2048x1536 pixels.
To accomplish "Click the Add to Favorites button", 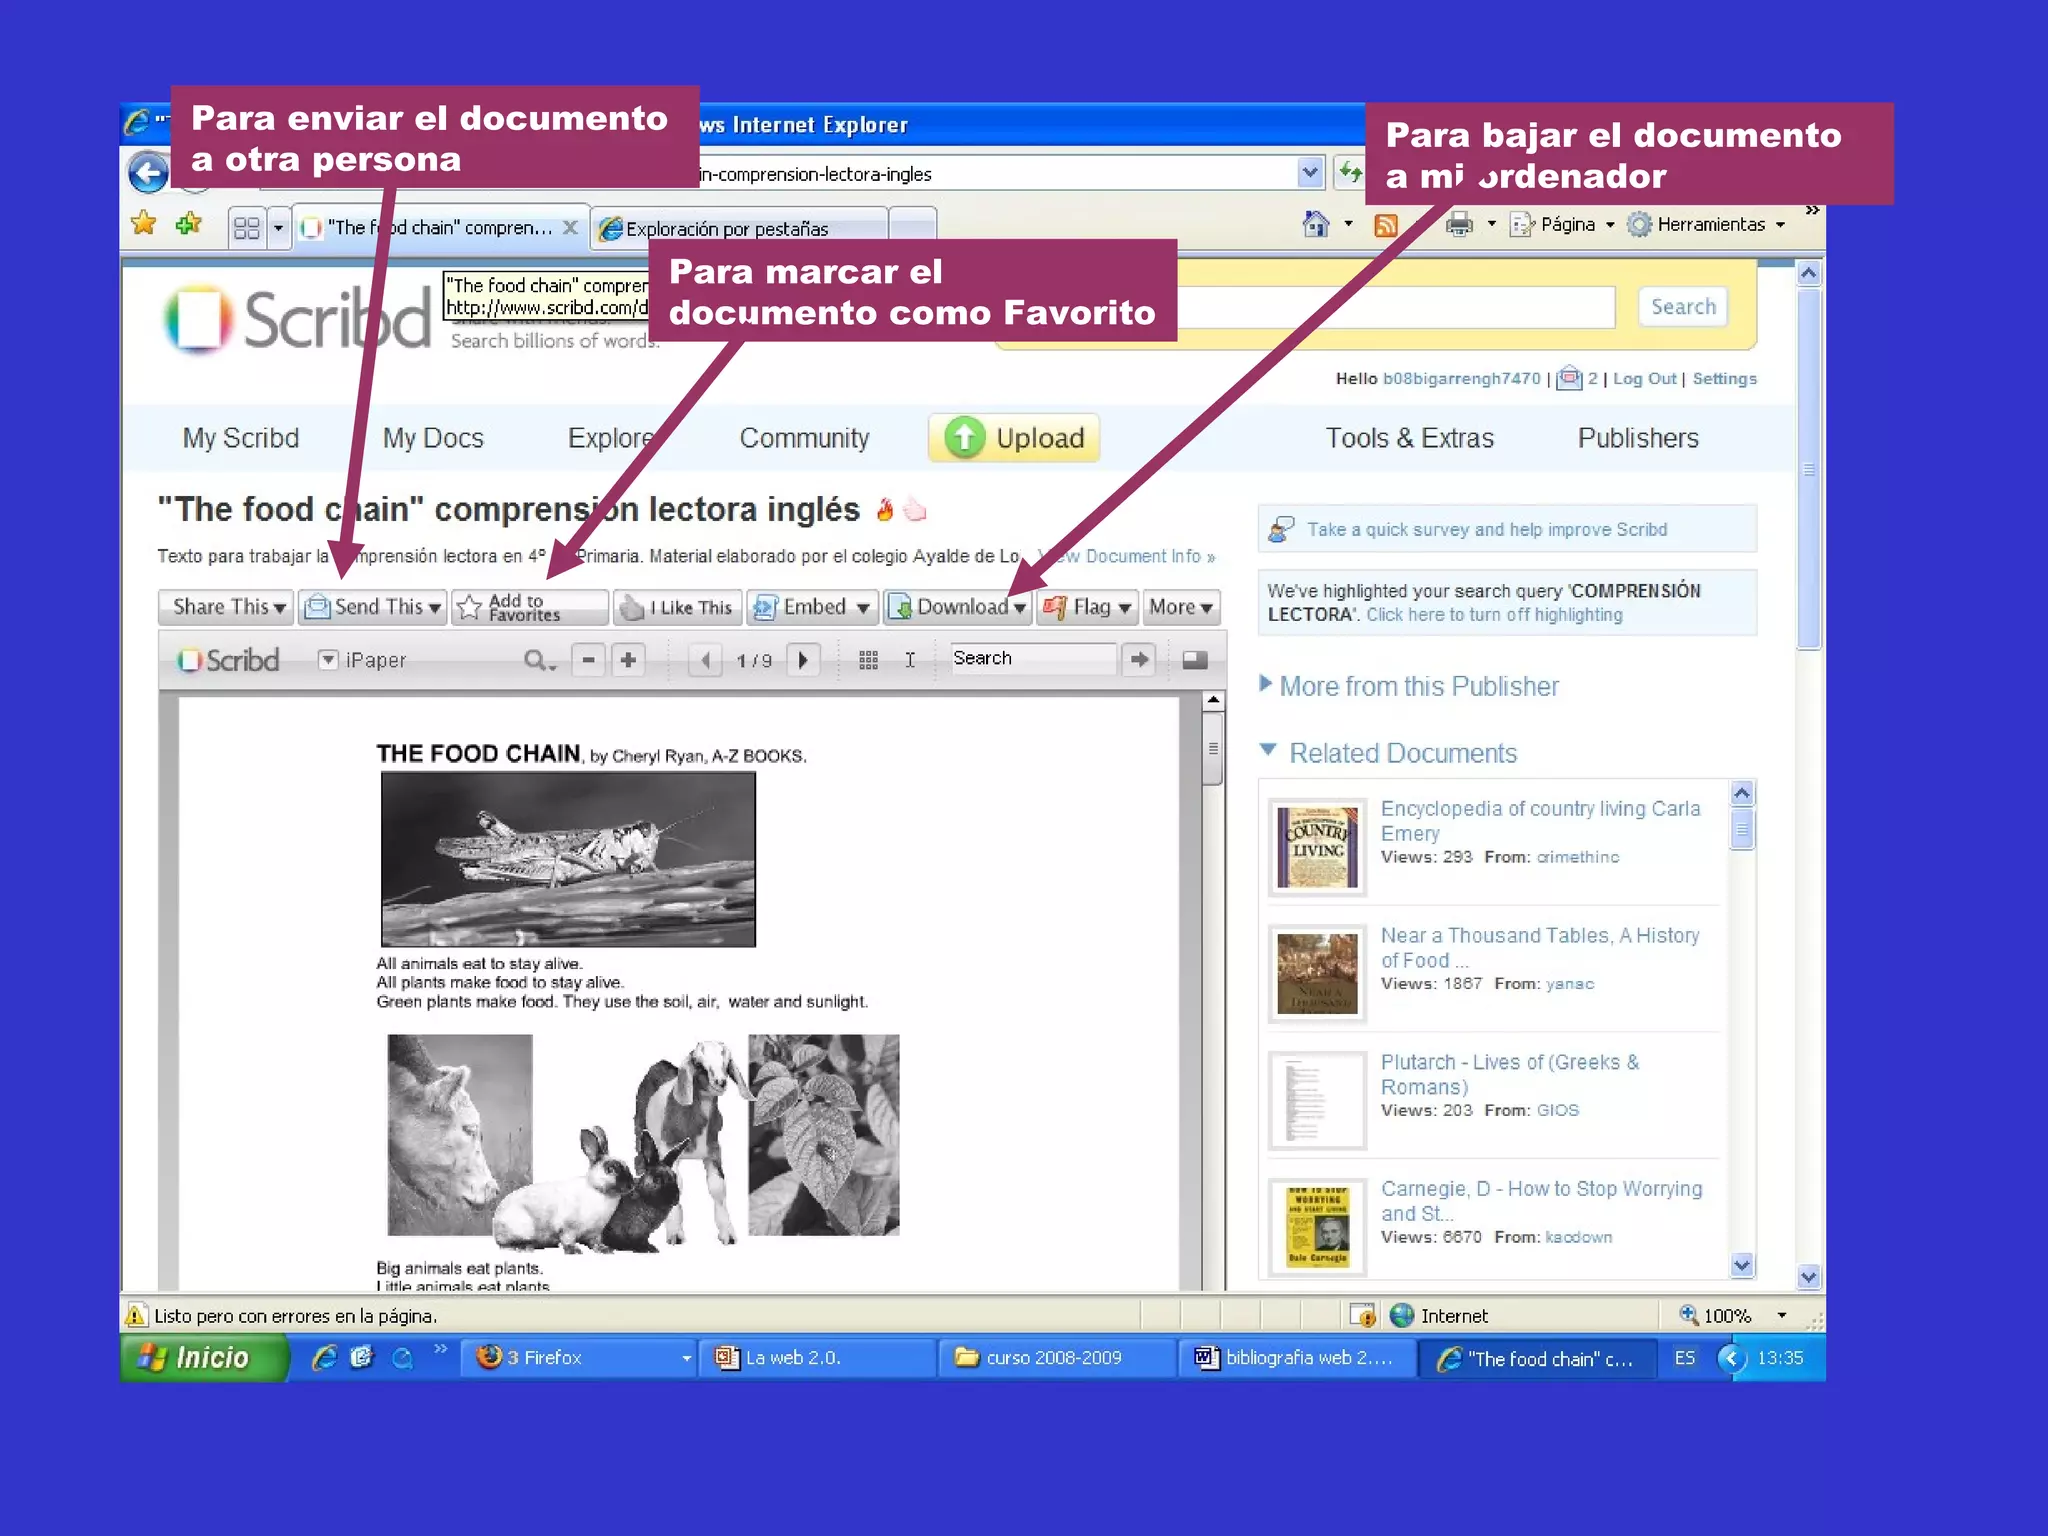I will click(x=530, y=607).
